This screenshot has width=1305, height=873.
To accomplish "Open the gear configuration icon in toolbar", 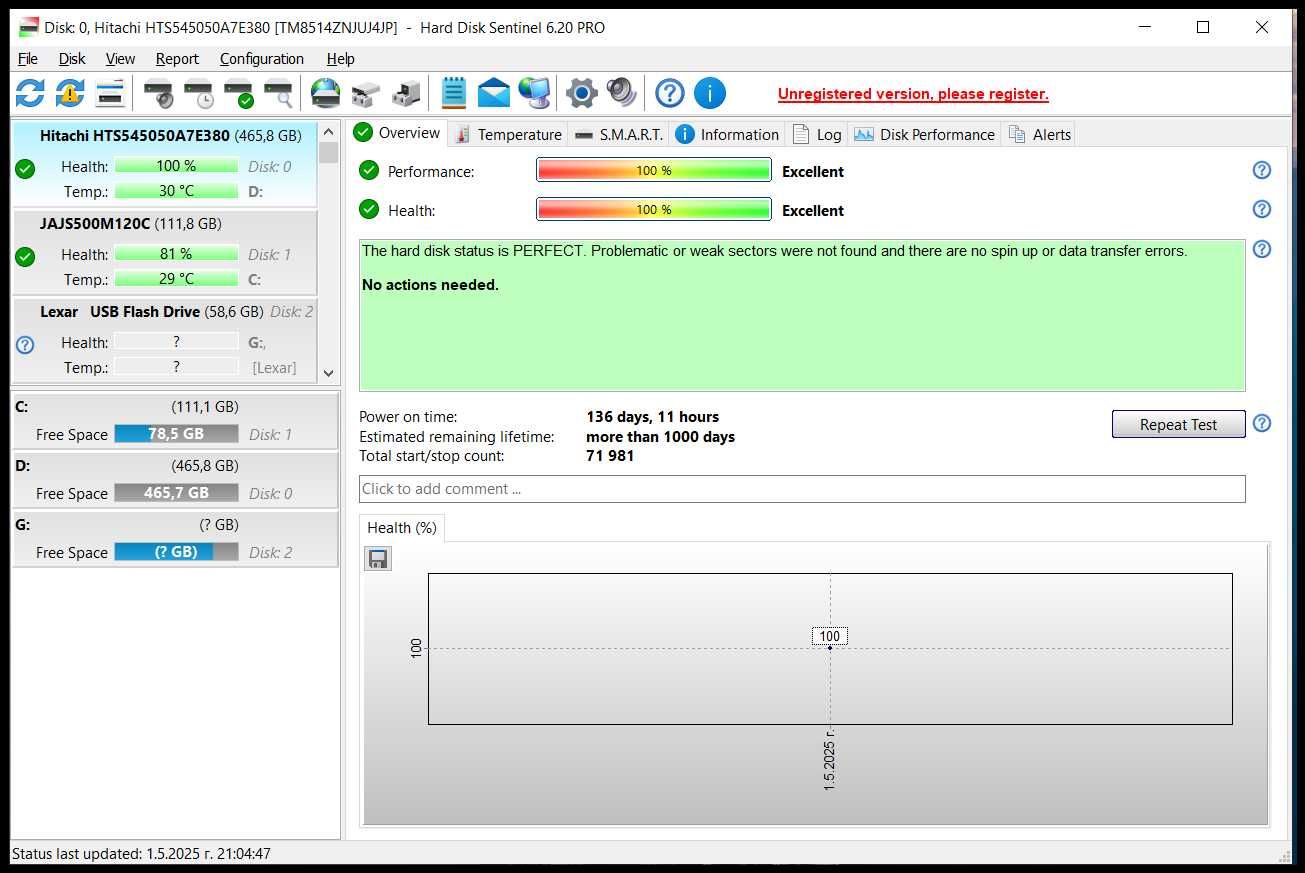I will [581, 94].
